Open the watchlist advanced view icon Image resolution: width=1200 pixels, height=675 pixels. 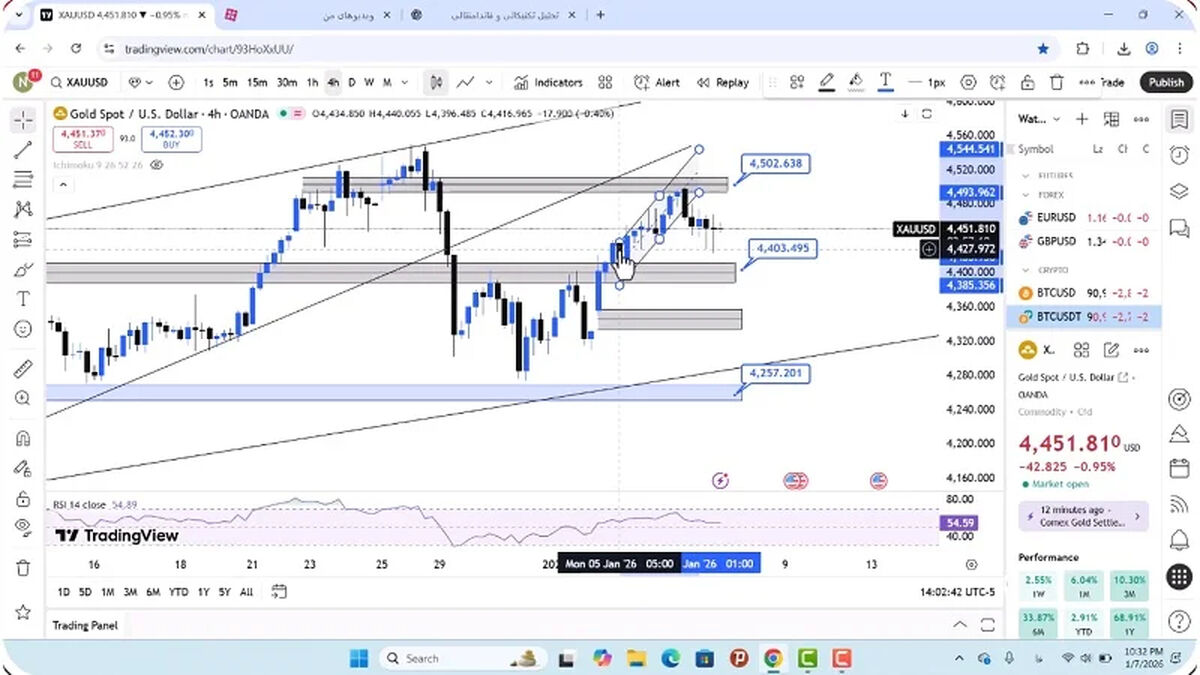1111,119
